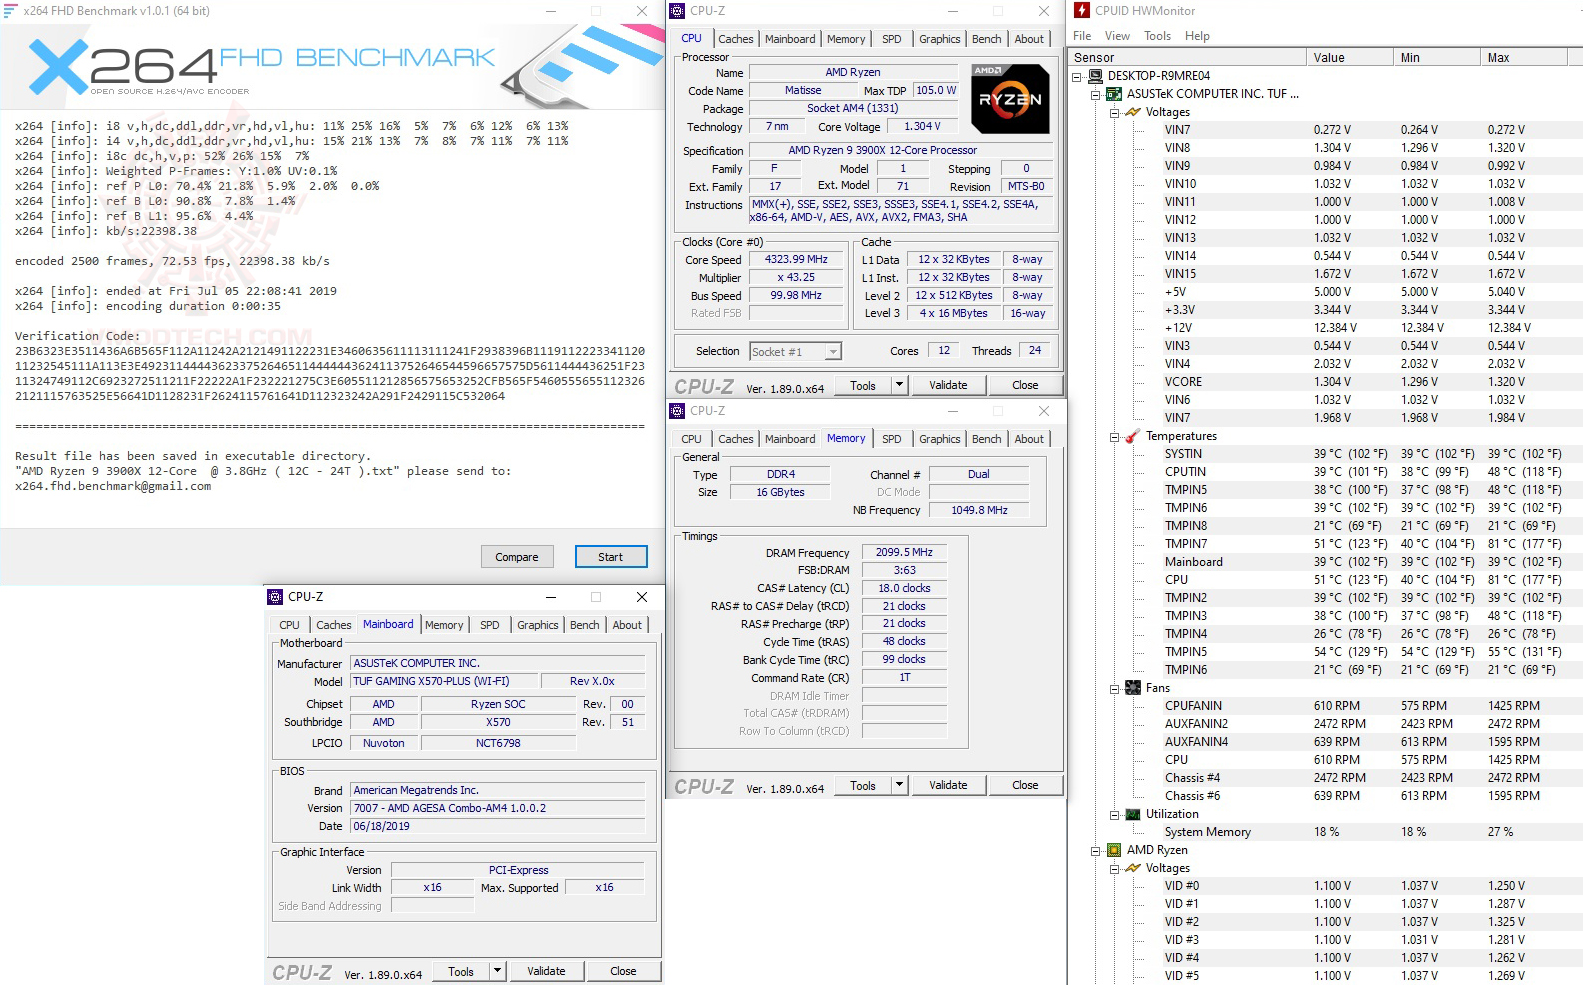The height and width of the screenshot is (985, 1583).
Task: Collapse the ASUSTeK COMPUTER INC. node
Action: click(1096, 94)
